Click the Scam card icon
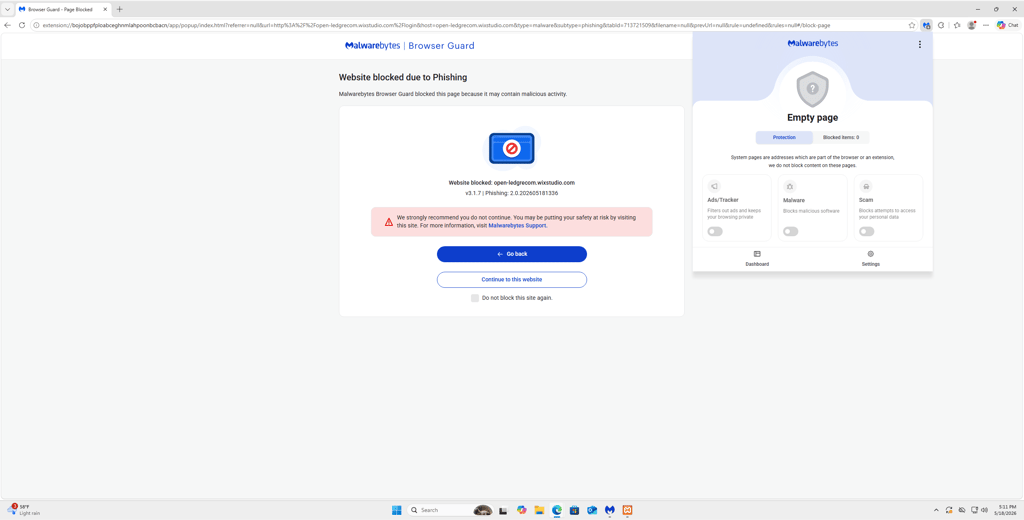 coord(865,186)
